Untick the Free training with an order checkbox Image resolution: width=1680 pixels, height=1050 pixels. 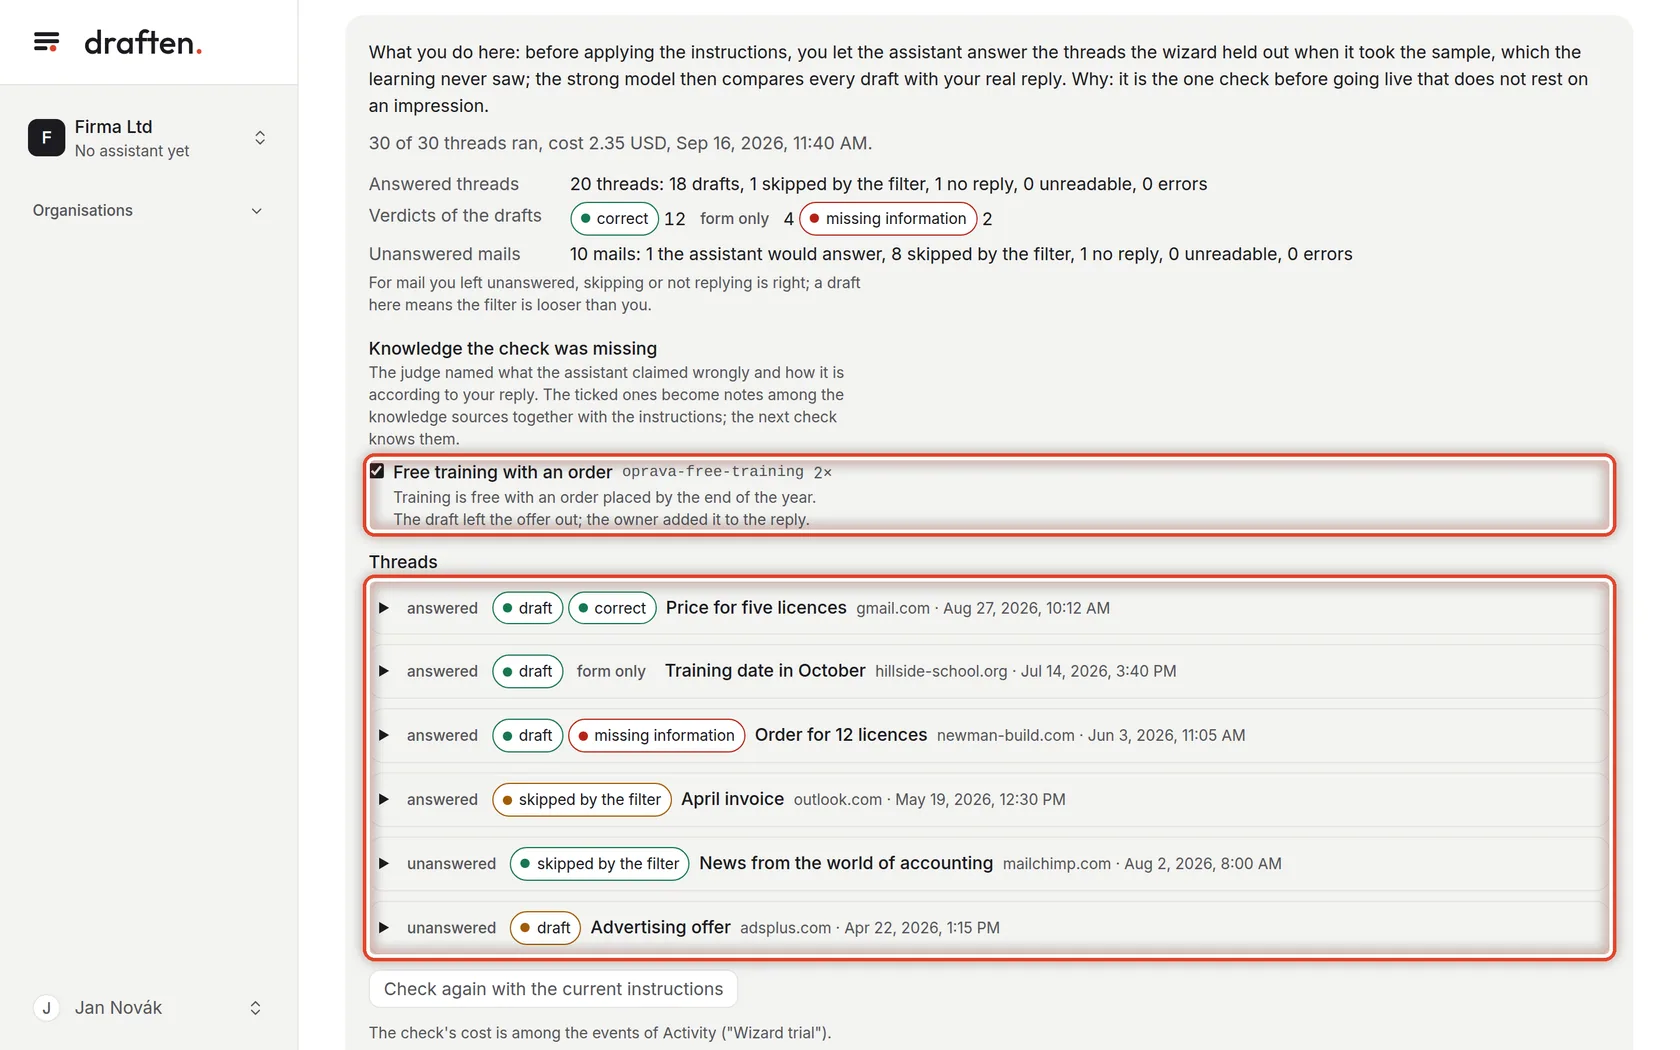pos(377,471)
